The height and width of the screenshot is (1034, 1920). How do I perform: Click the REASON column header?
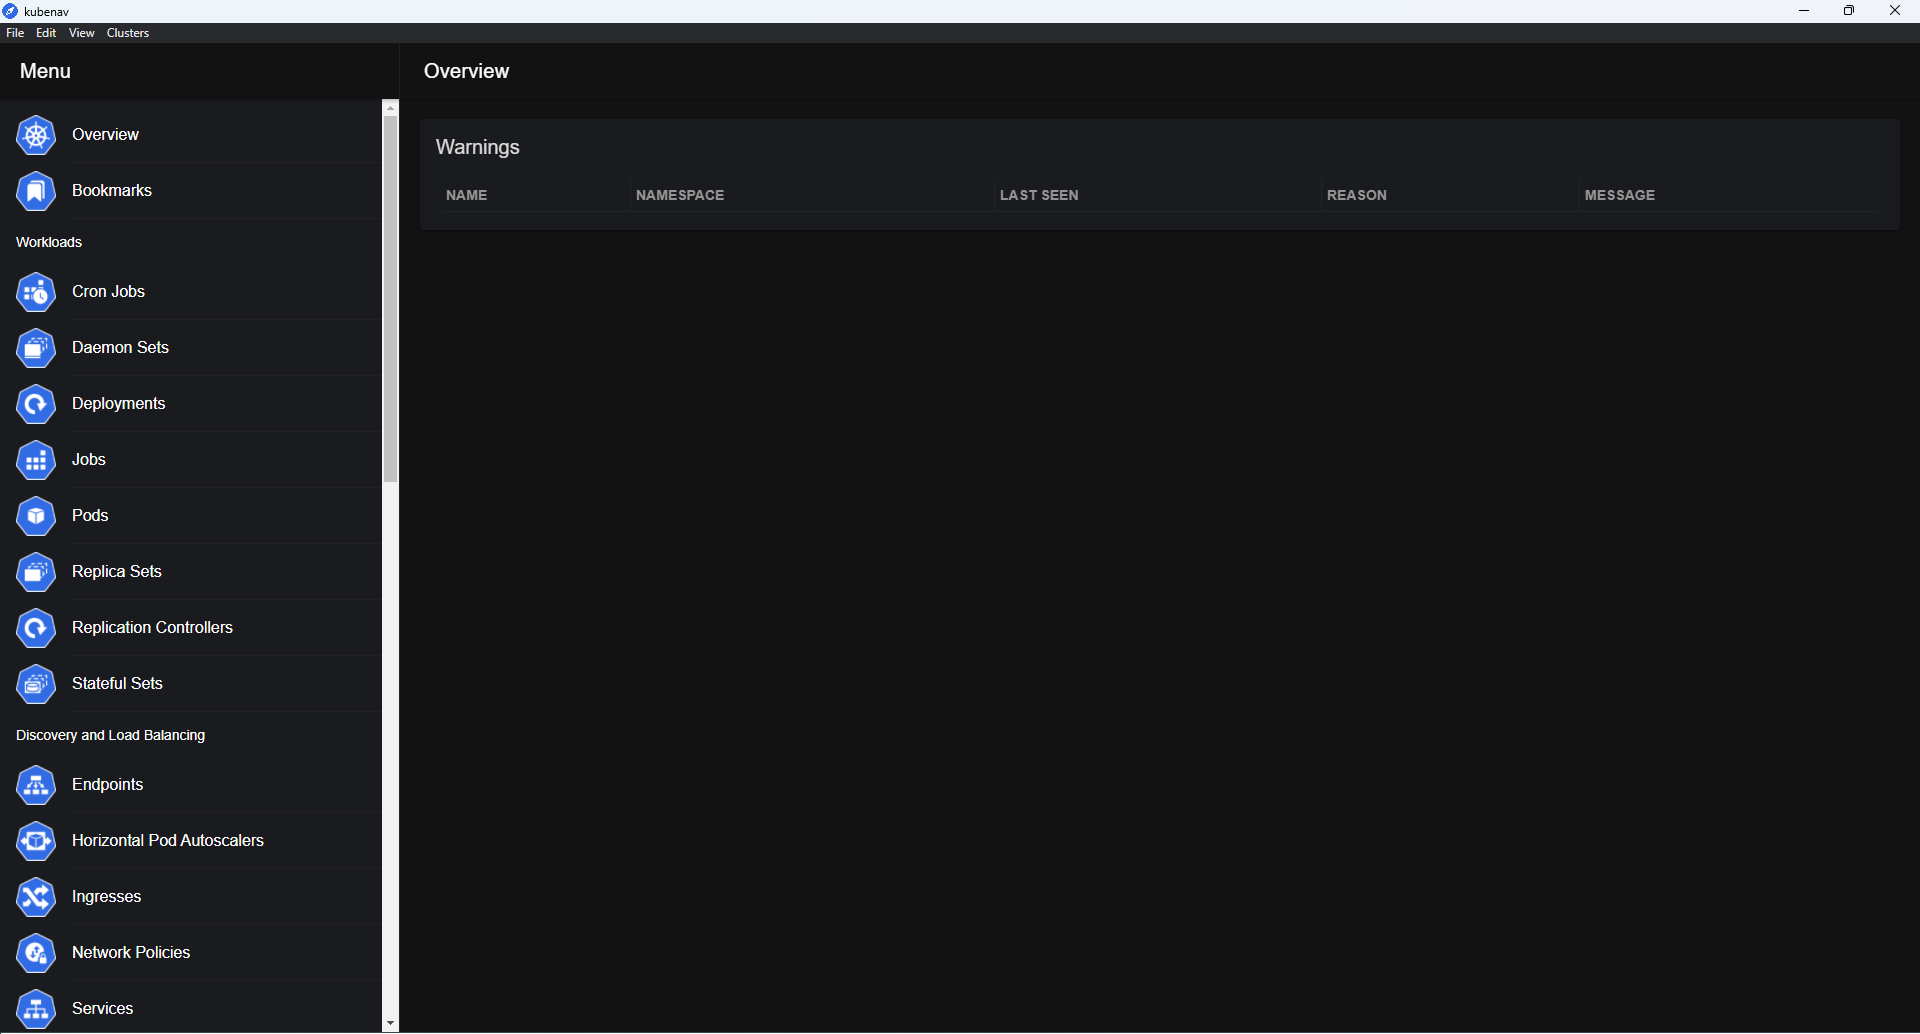(x=1356, y=195)
